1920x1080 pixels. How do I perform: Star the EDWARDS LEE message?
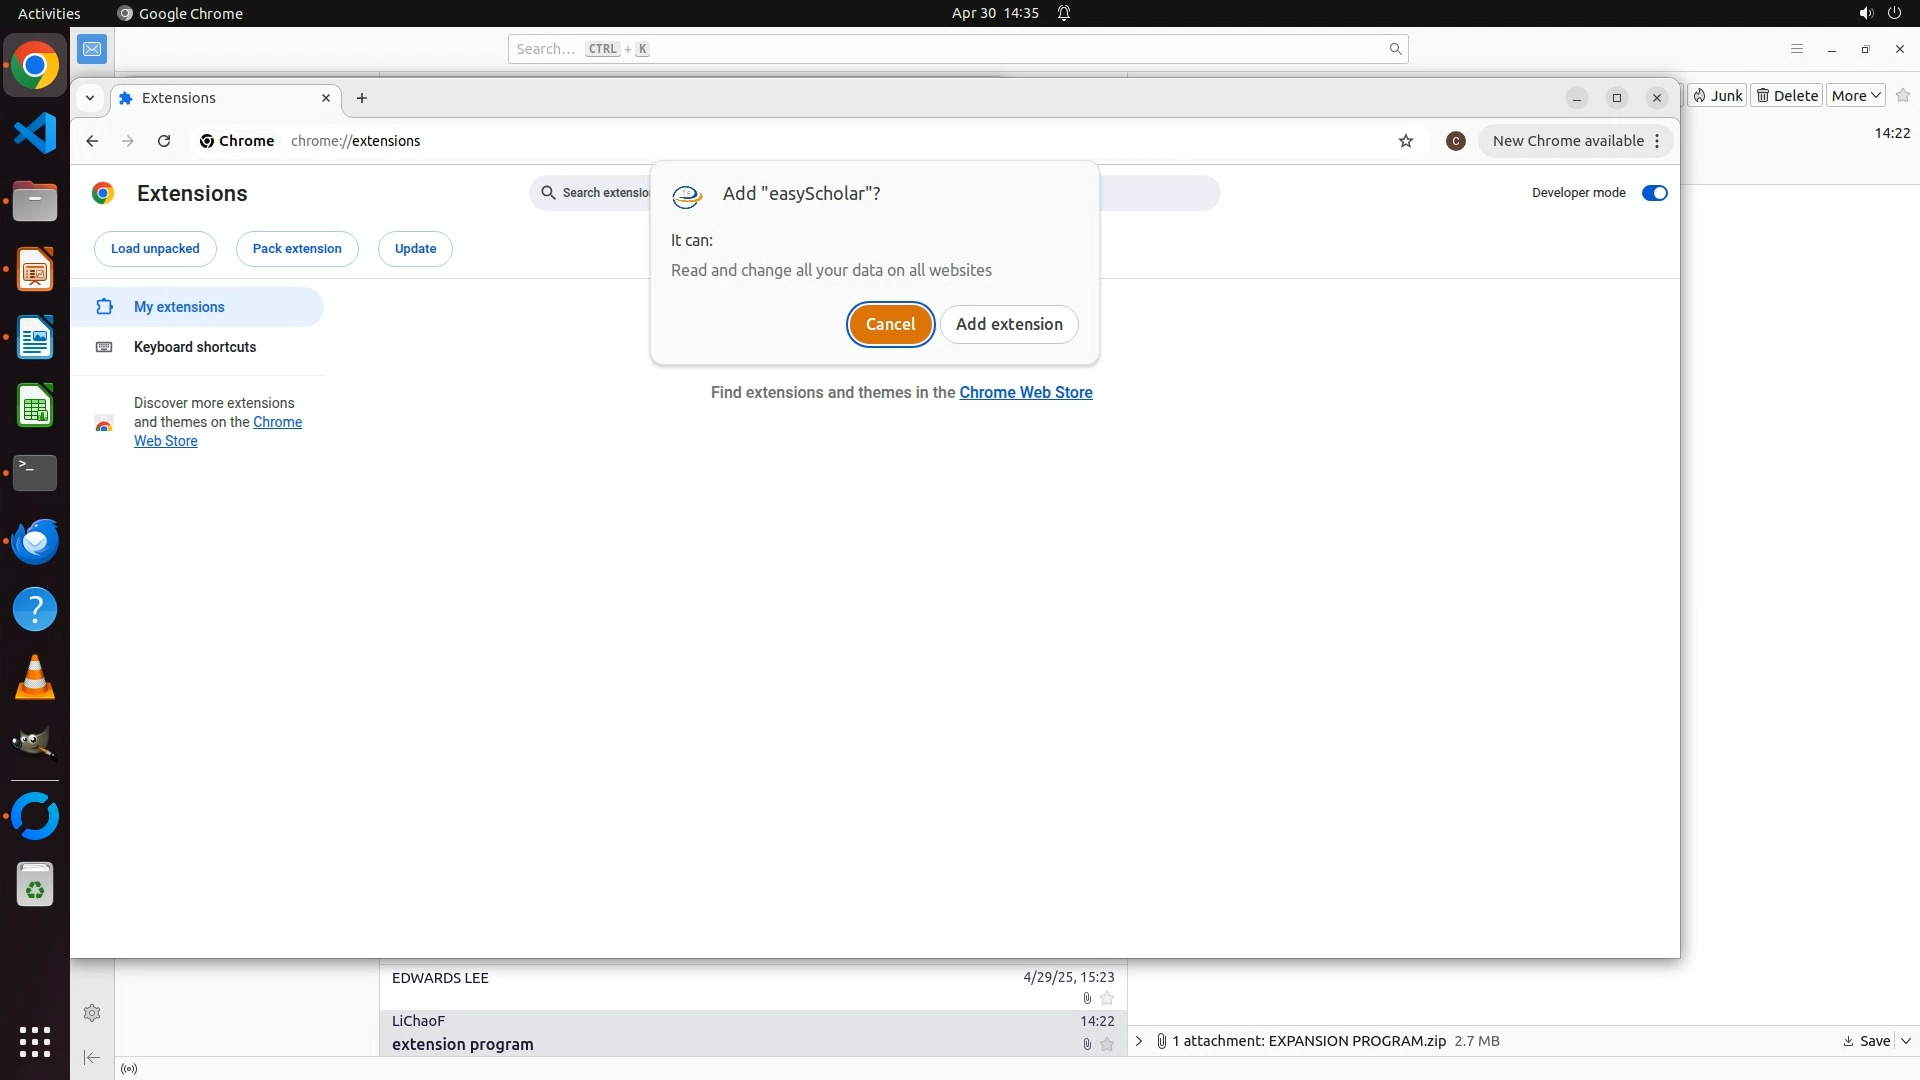(x=1106, y=998)
